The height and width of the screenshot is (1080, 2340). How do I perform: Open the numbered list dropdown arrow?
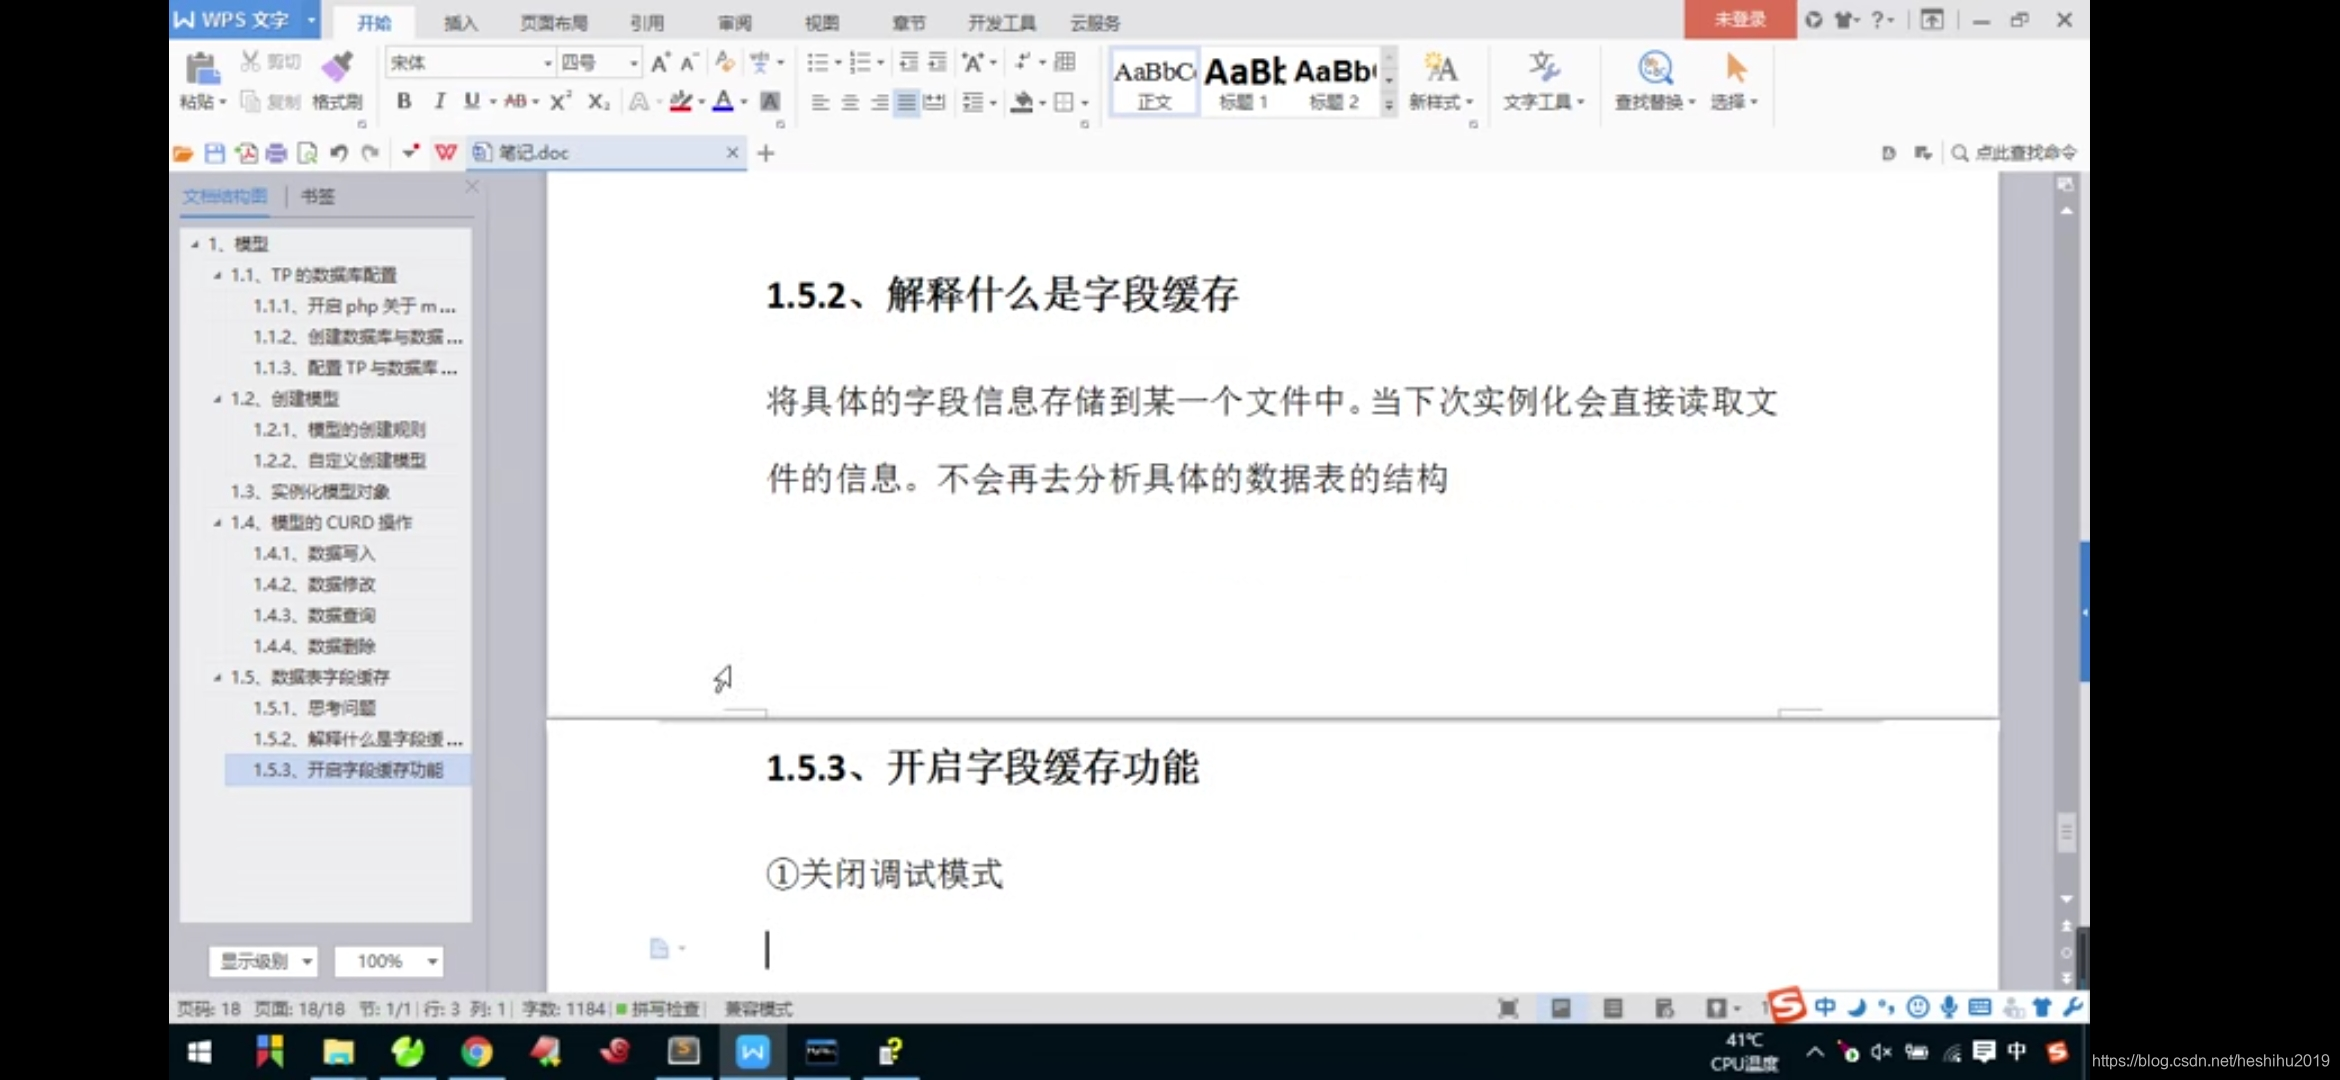pyautogui.click(x=880, y=63)
